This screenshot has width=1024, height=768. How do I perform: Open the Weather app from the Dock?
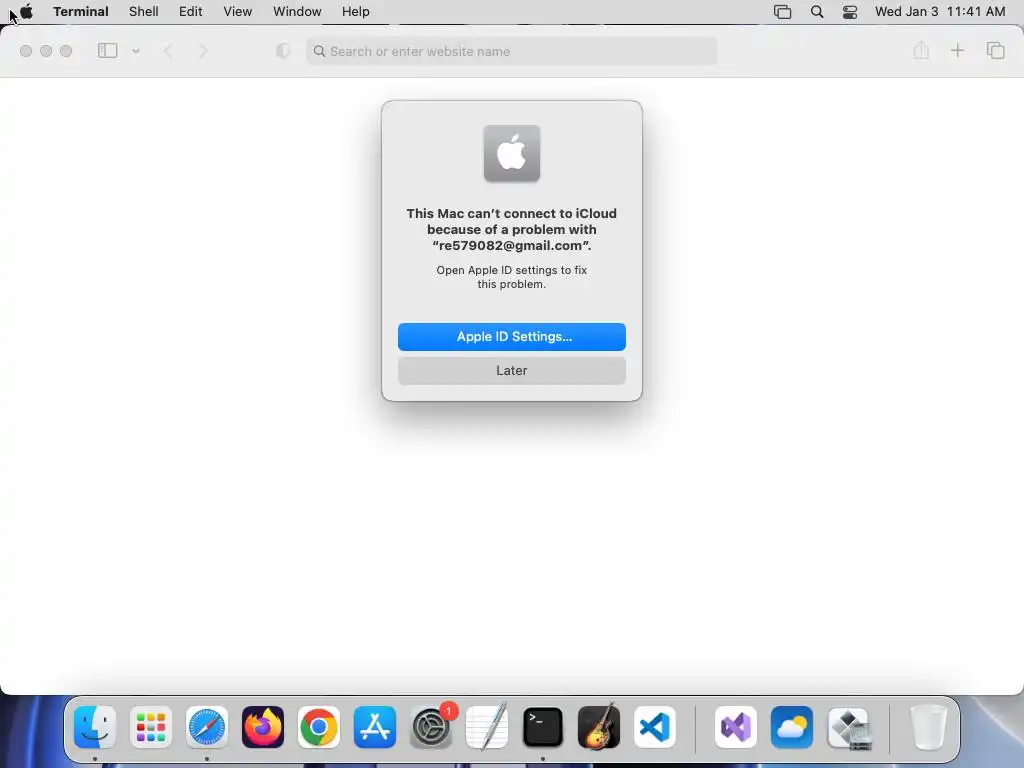point(792,727)
